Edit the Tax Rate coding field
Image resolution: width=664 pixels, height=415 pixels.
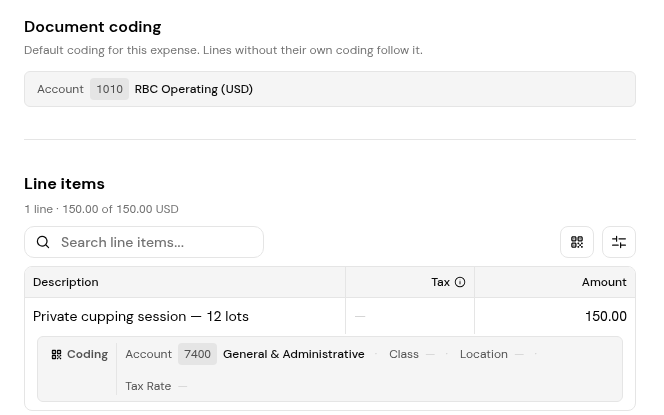[156, 386]
